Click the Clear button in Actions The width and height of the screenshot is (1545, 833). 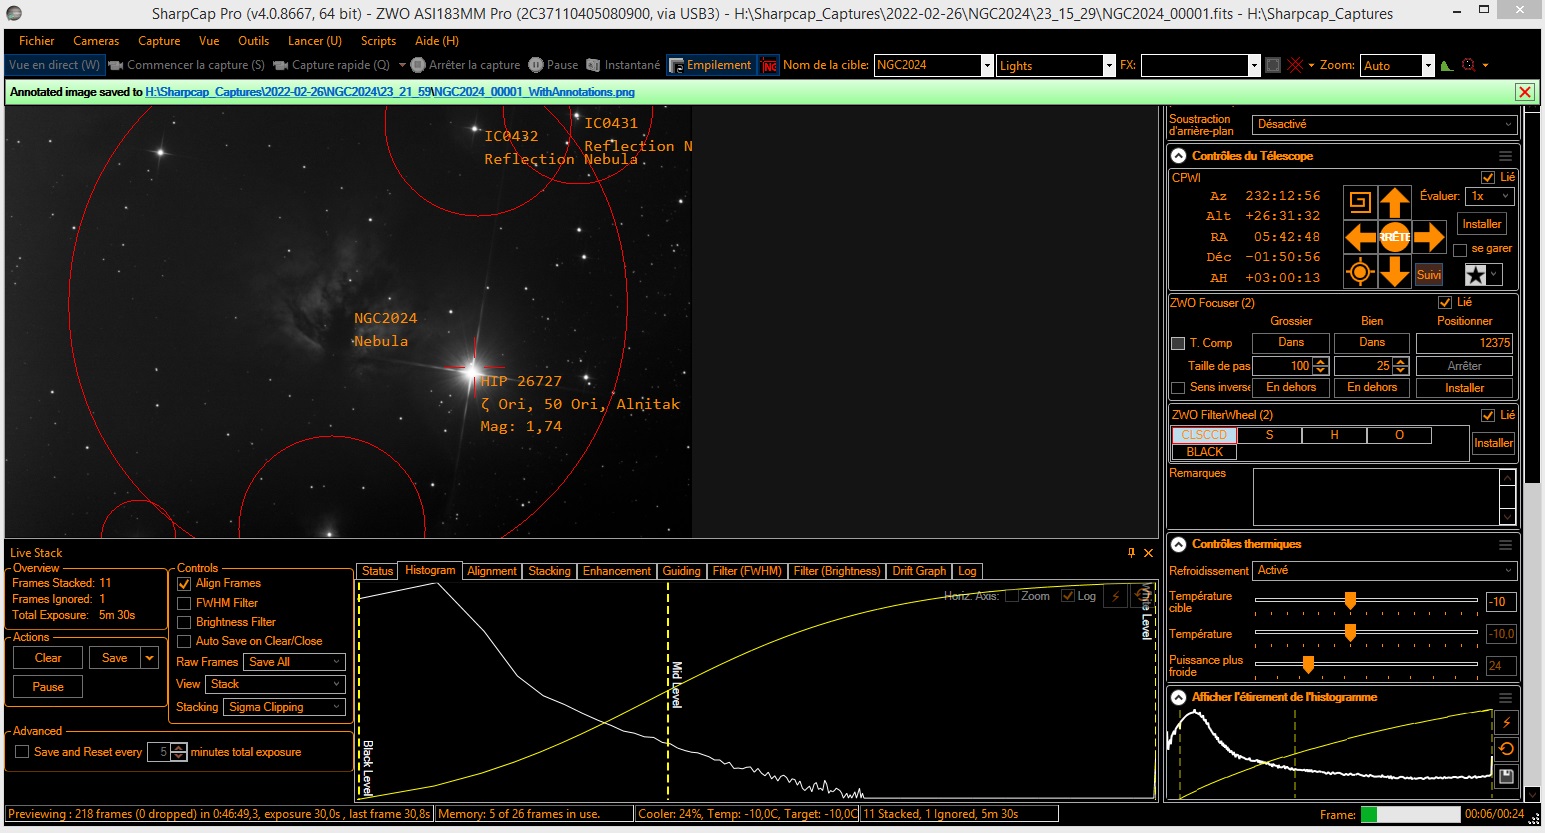48,658
